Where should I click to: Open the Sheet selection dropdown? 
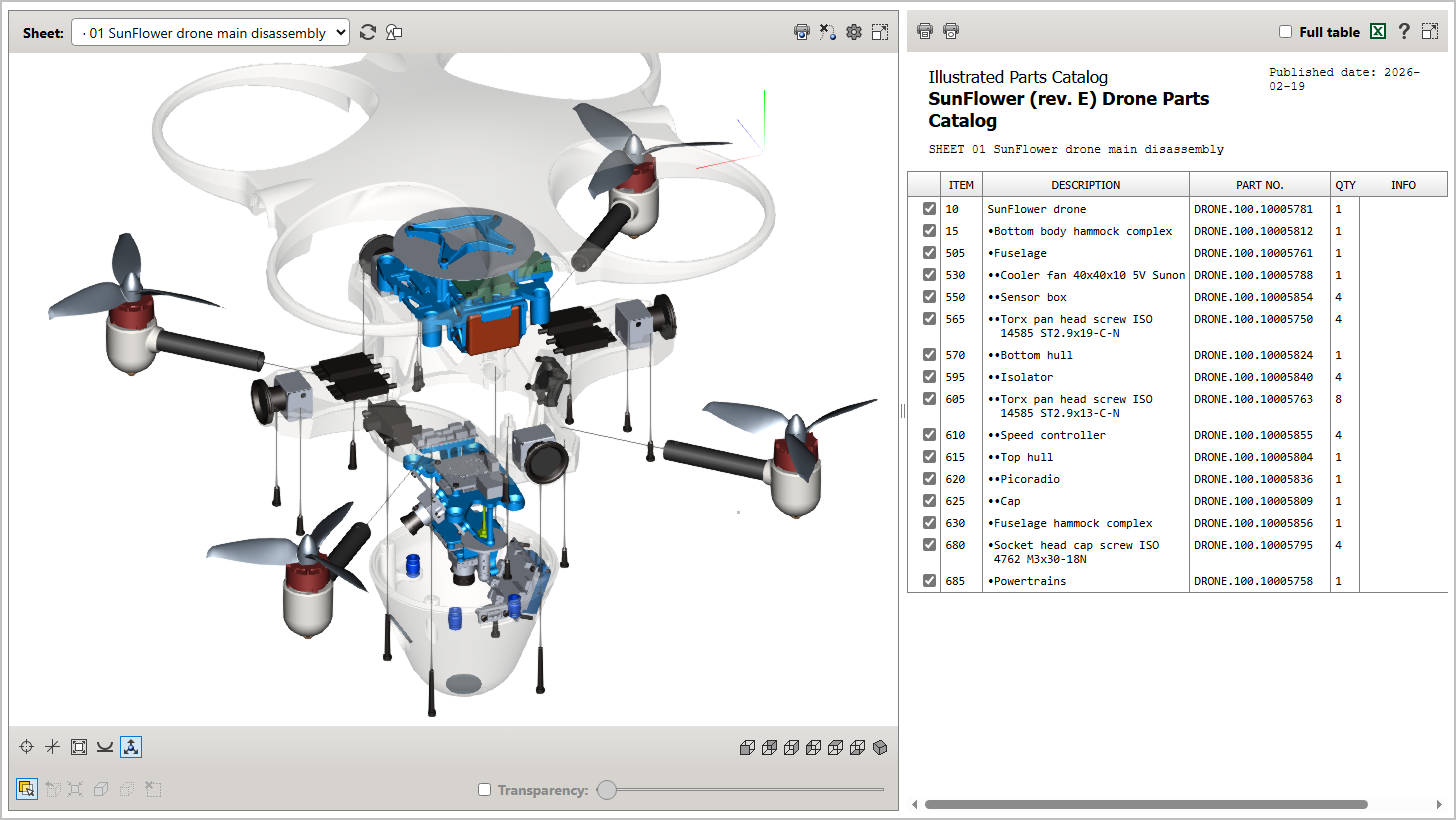click(x=211, y=33)
